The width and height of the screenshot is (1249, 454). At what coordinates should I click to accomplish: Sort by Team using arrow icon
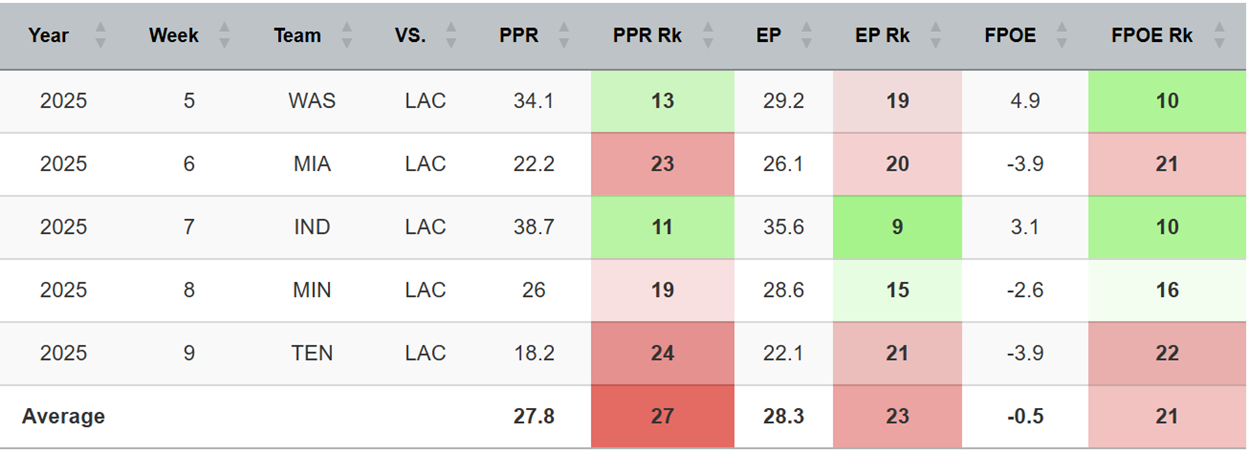click(346, 36)
